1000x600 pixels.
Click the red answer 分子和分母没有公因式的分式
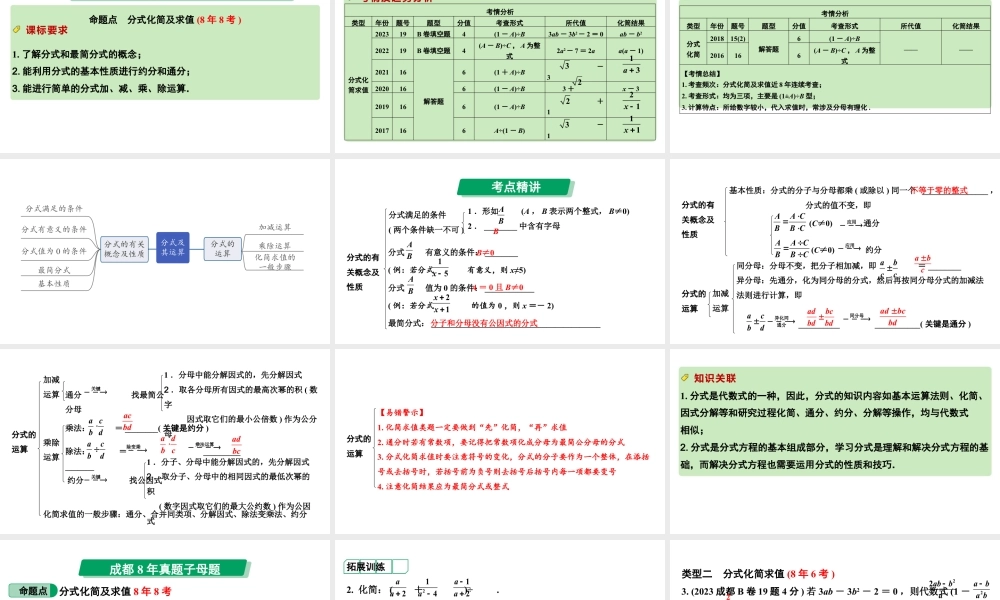pyautogui.click(x=484, y=323)
